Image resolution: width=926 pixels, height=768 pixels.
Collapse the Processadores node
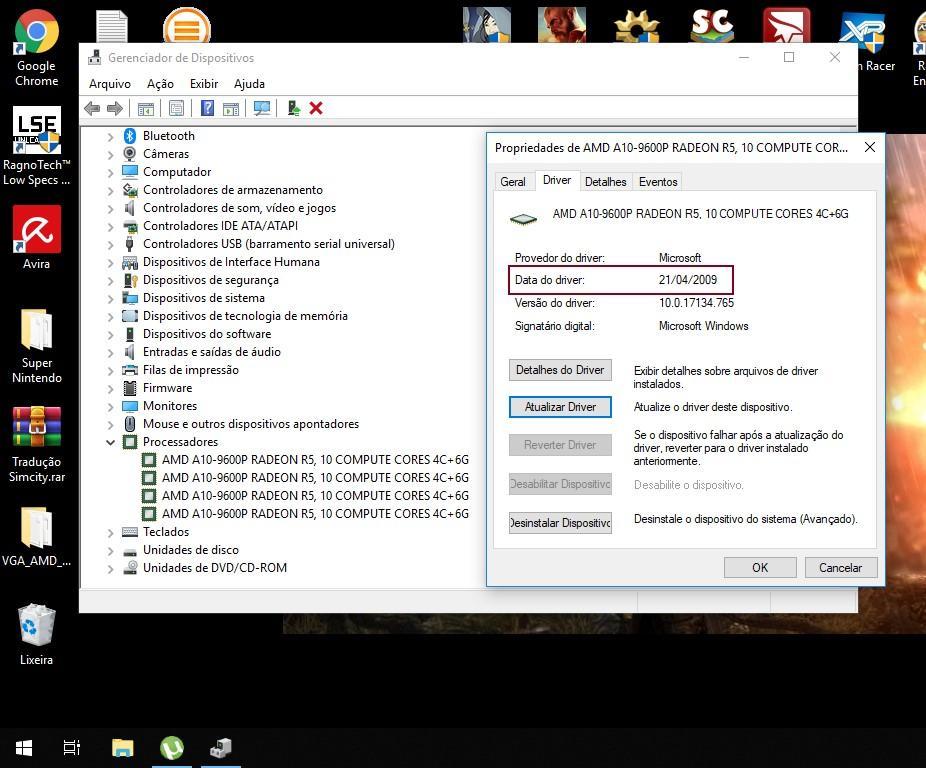coord(110,442)
